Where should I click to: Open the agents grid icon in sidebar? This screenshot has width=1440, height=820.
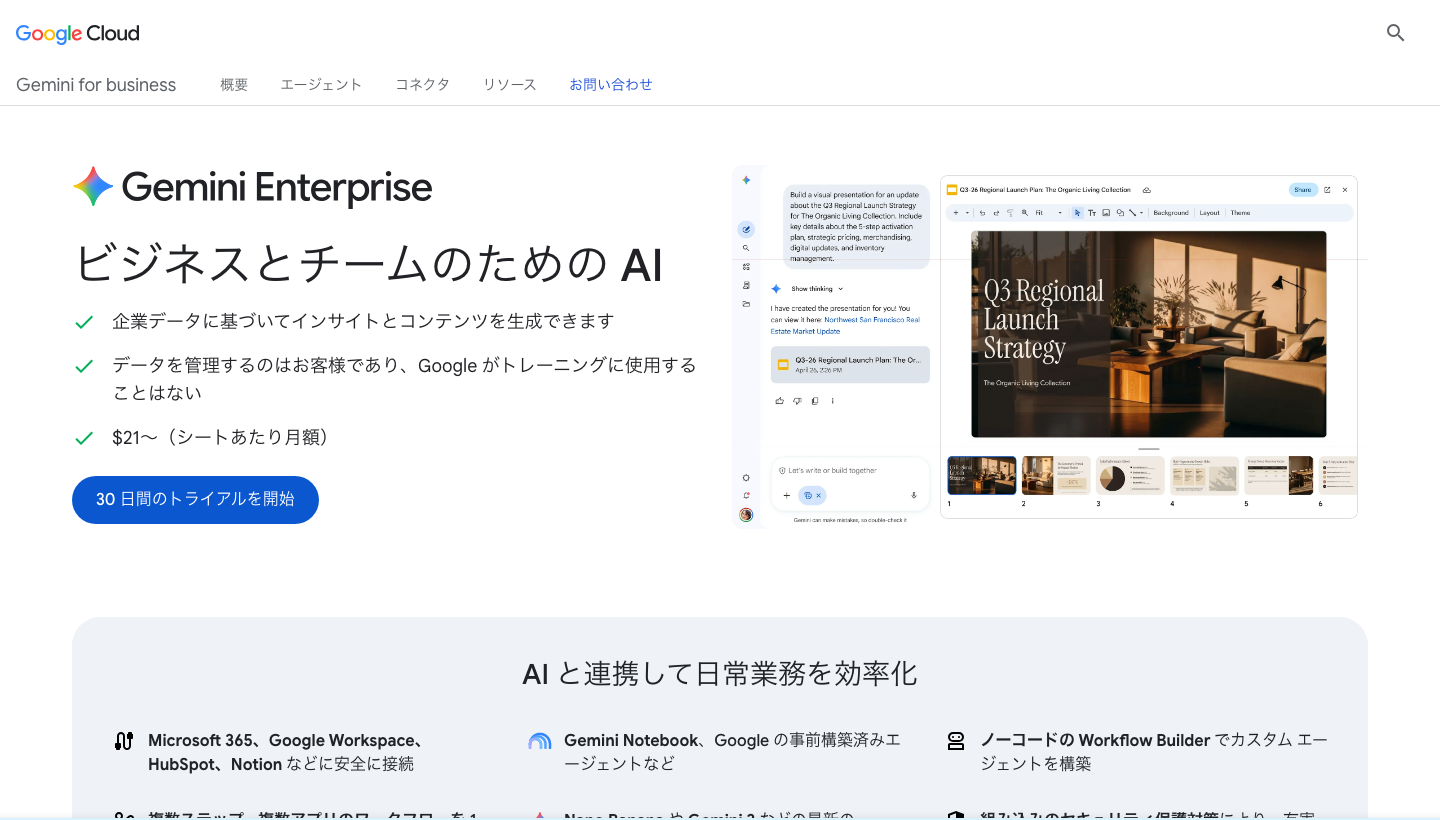point(746,267)
